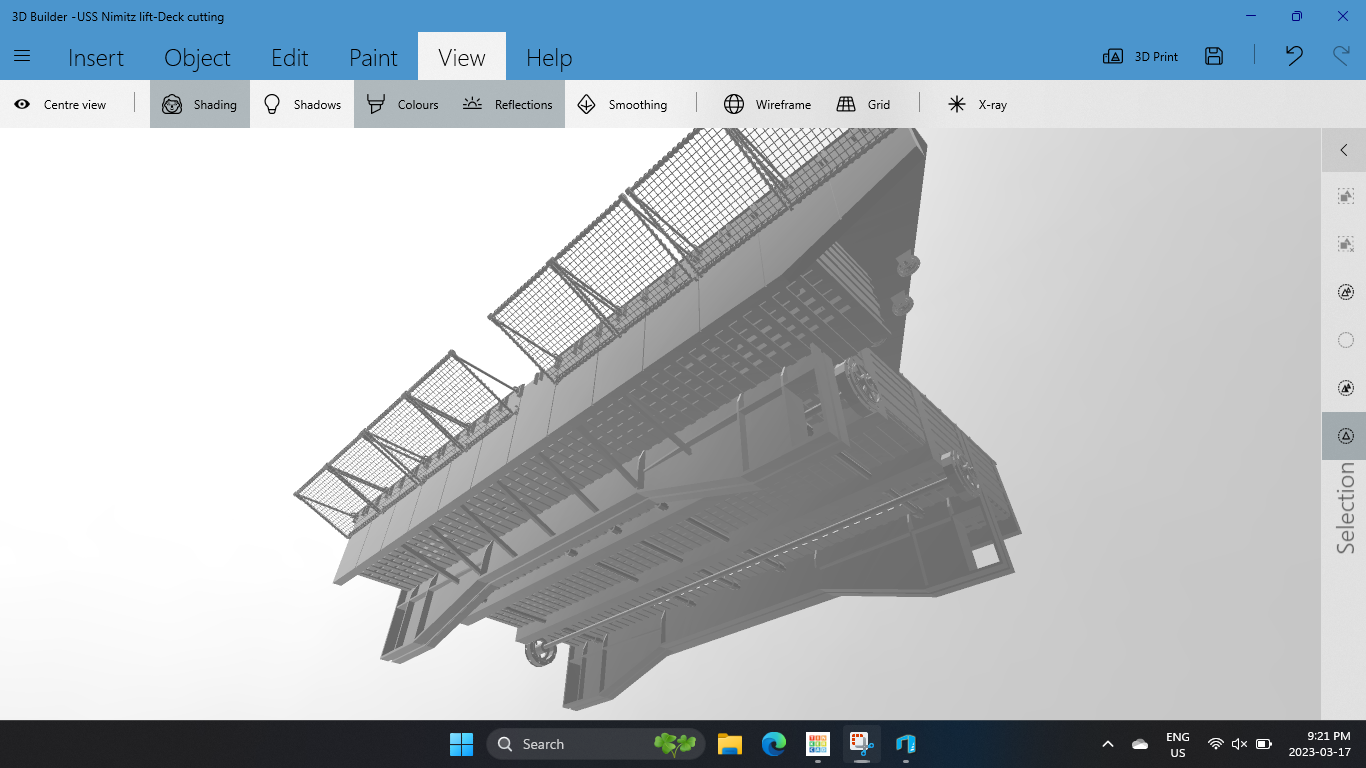Screen dimensions: 1366x768
Task: Enable Wireframe view
Action: (768, 104)
